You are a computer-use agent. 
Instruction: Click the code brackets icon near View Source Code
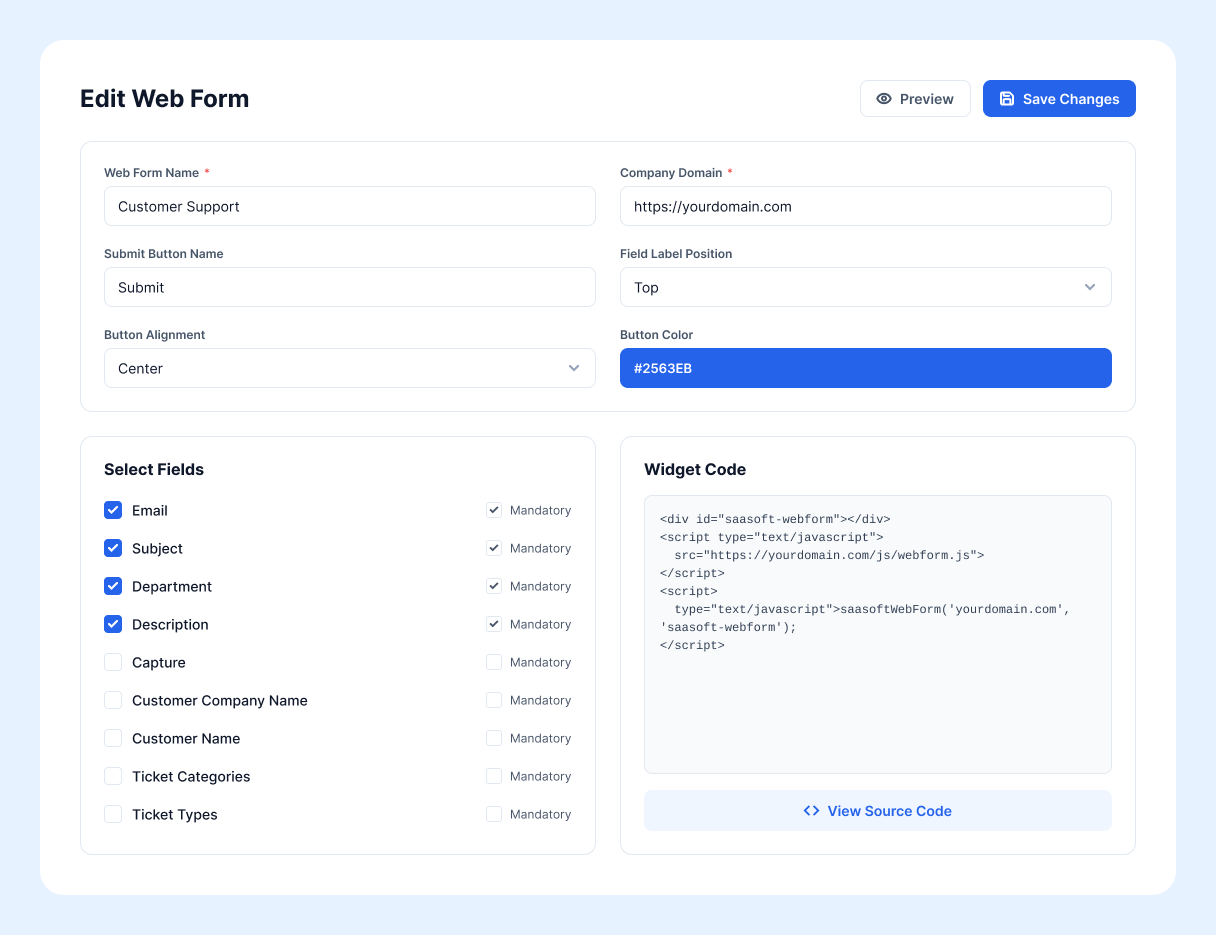[x=812, y=811]
